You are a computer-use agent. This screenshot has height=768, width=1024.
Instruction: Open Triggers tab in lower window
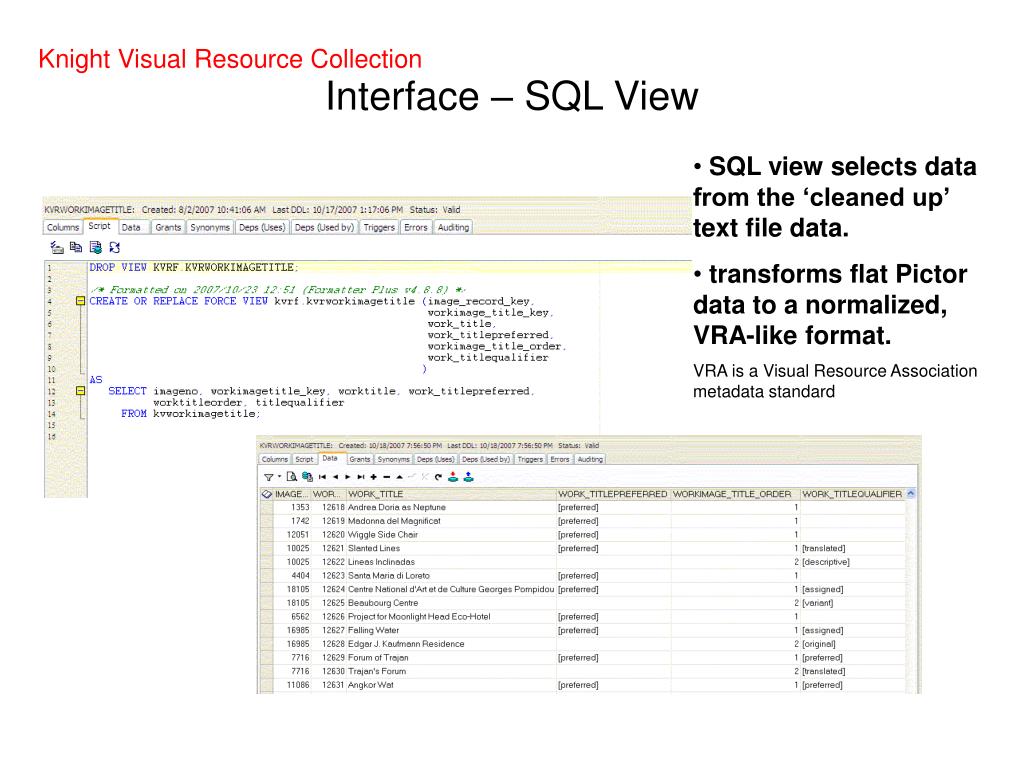[530, 459]
